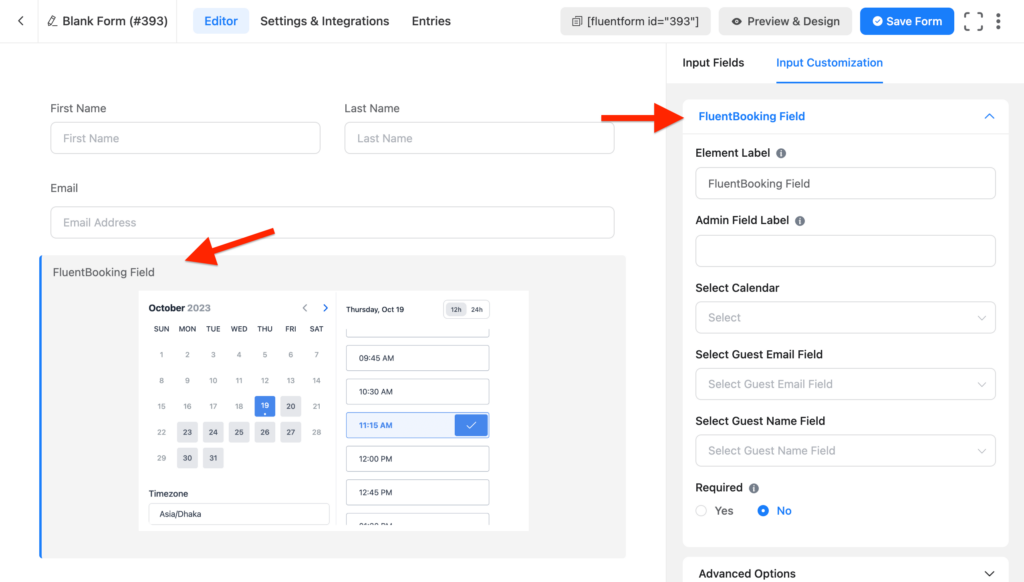This screenshot has height=582, width=1024.
Task: Open the Asia/Dhaka timezone selector
Action: tap(239, 514)
